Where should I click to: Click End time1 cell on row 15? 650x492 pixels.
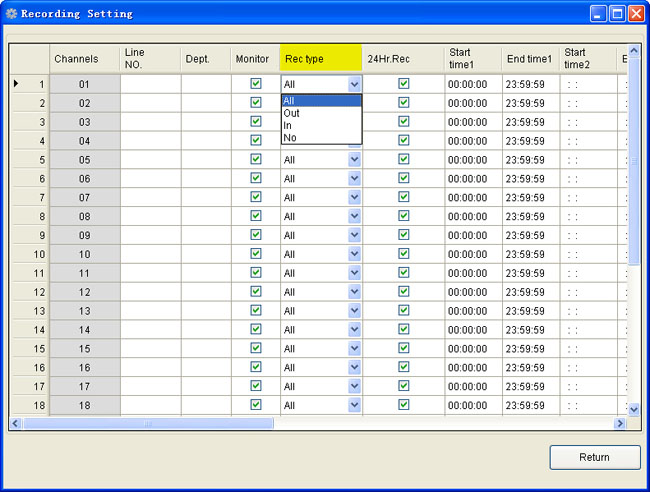pos(530,348)
